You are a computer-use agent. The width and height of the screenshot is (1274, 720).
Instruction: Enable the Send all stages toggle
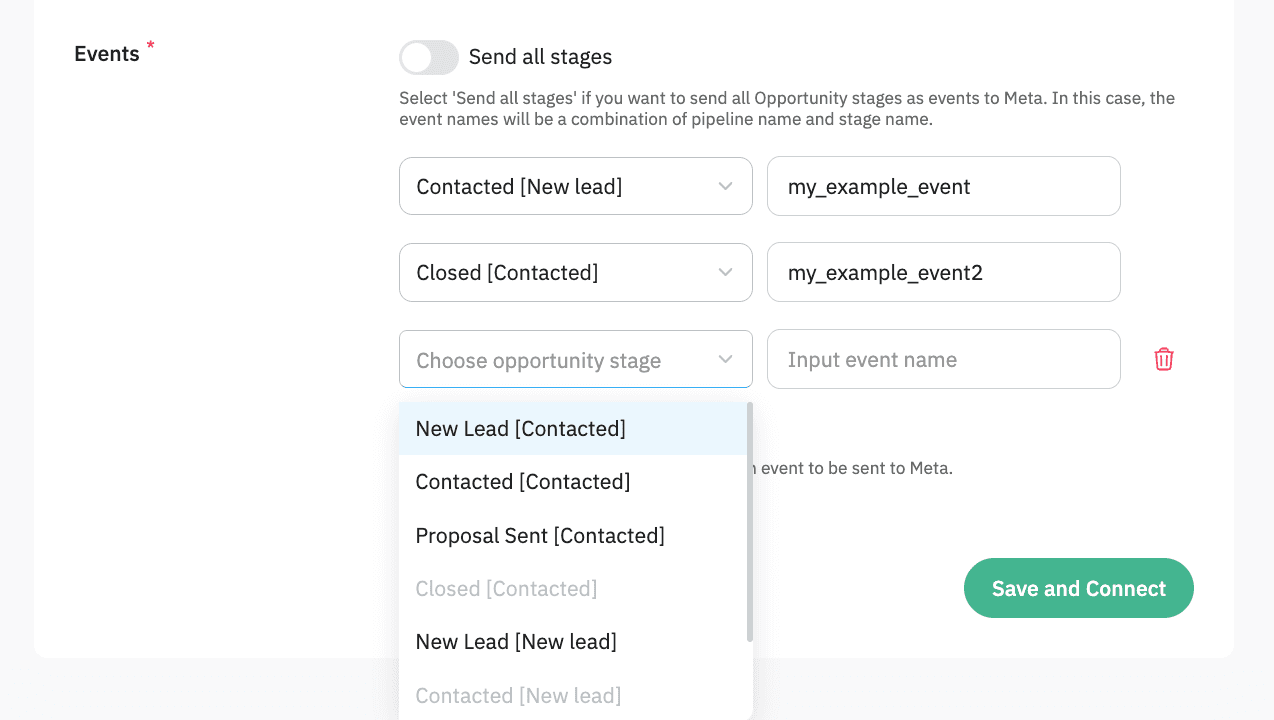point(428,57)
